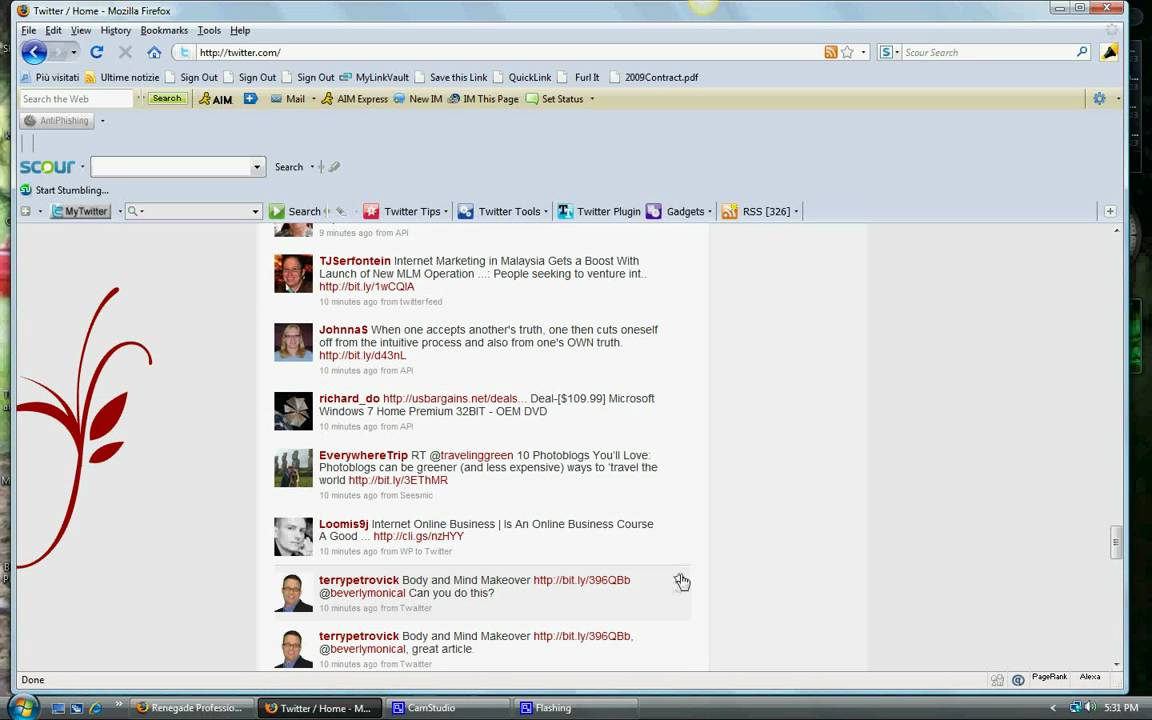Click the RSS feed icon in the address bar
The width and height of the screenshot is (1152, 720).
(x=830, y=52)
